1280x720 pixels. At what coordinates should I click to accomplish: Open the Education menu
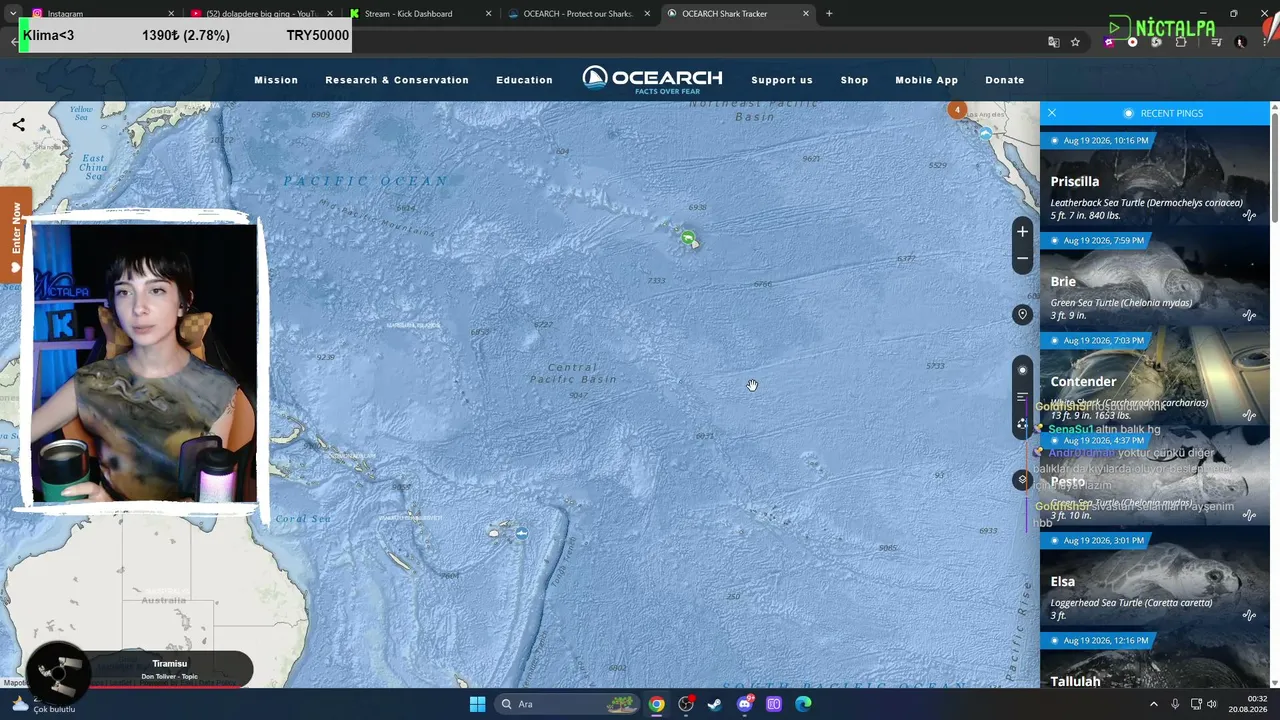coord(524,80)
